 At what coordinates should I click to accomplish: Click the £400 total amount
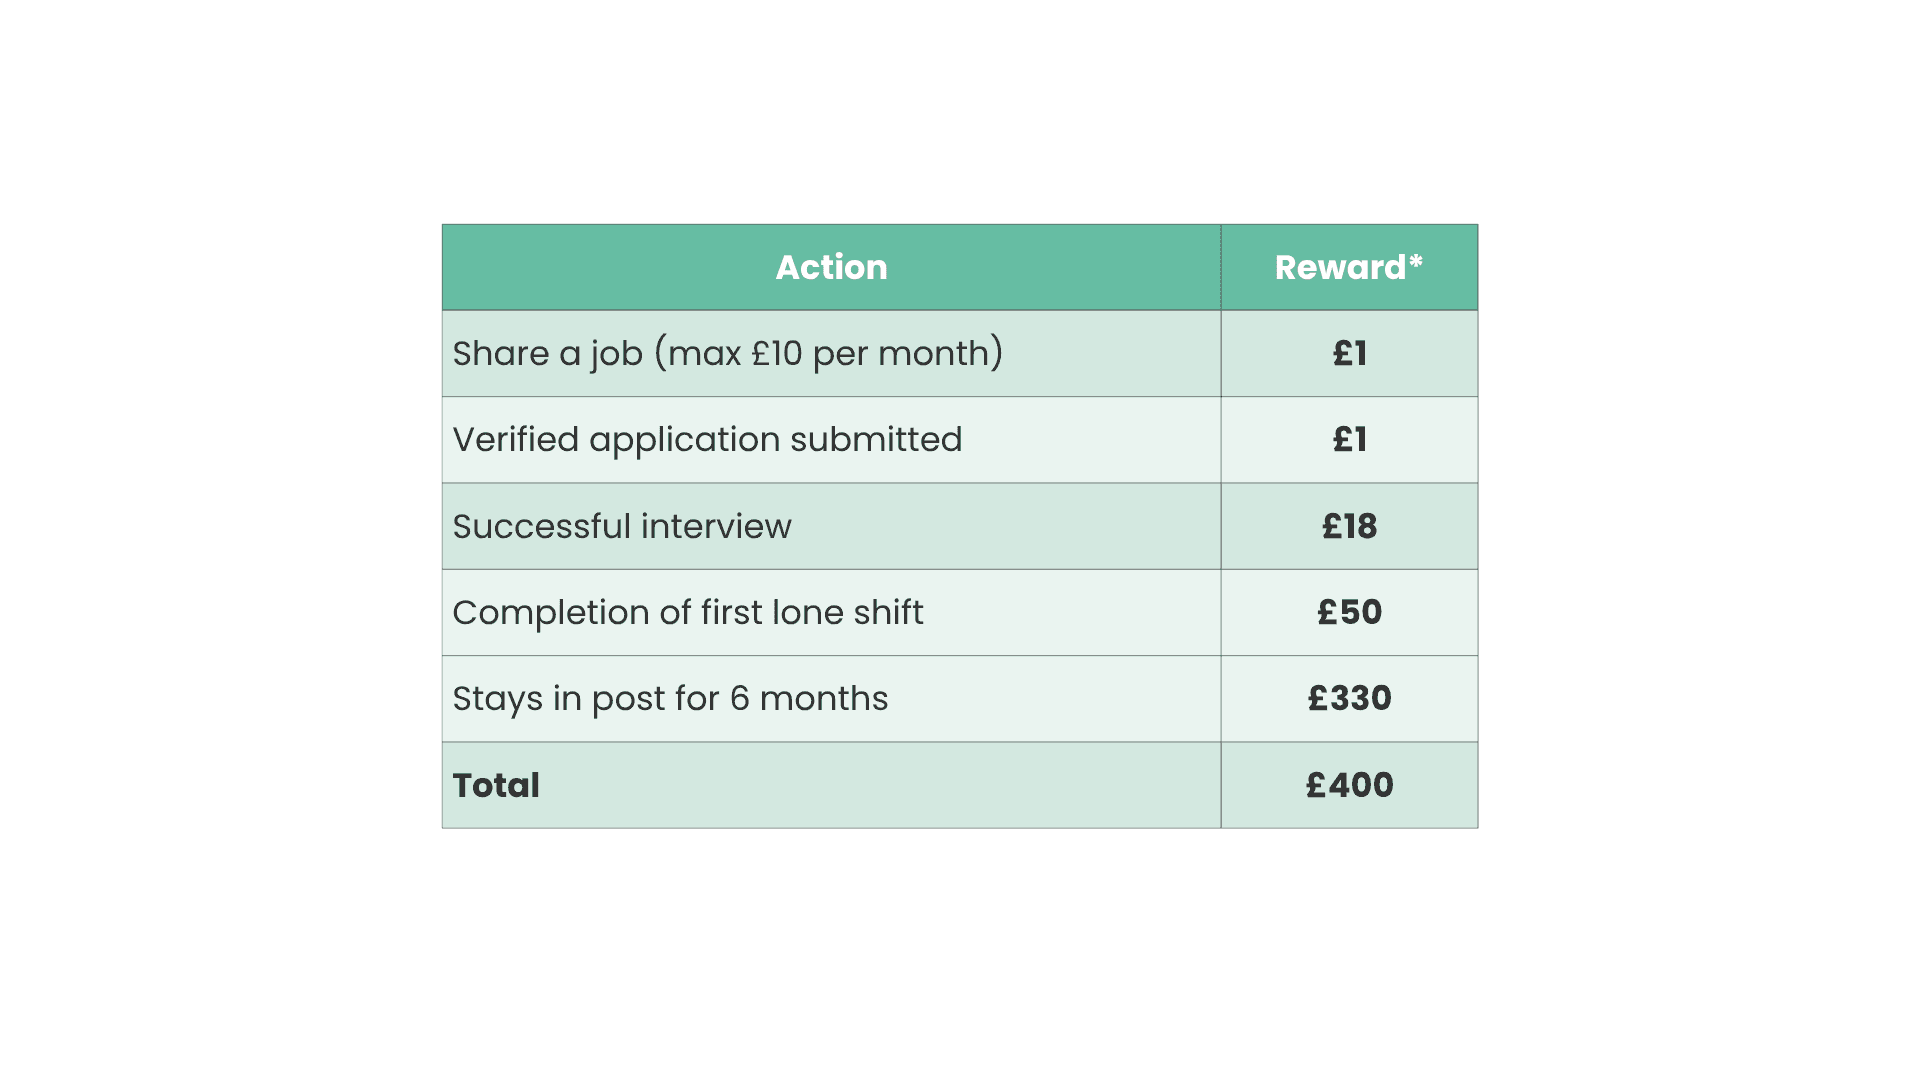pyautogui.click(x=1349, y=786)
